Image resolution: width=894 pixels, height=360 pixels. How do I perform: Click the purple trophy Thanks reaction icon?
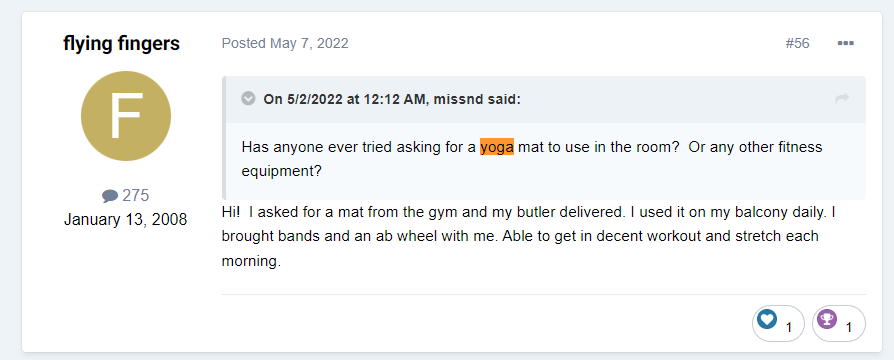click(x=827, y=319)
